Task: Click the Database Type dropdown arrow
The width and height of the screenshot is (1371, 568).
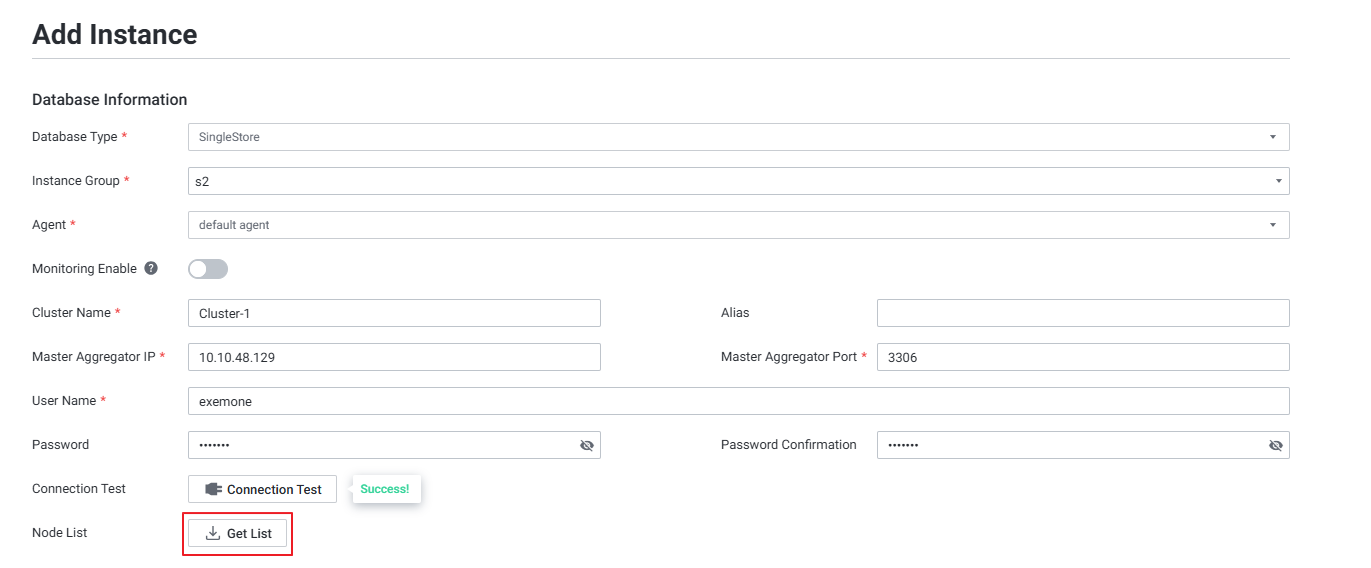Action: pos(1272,137)
